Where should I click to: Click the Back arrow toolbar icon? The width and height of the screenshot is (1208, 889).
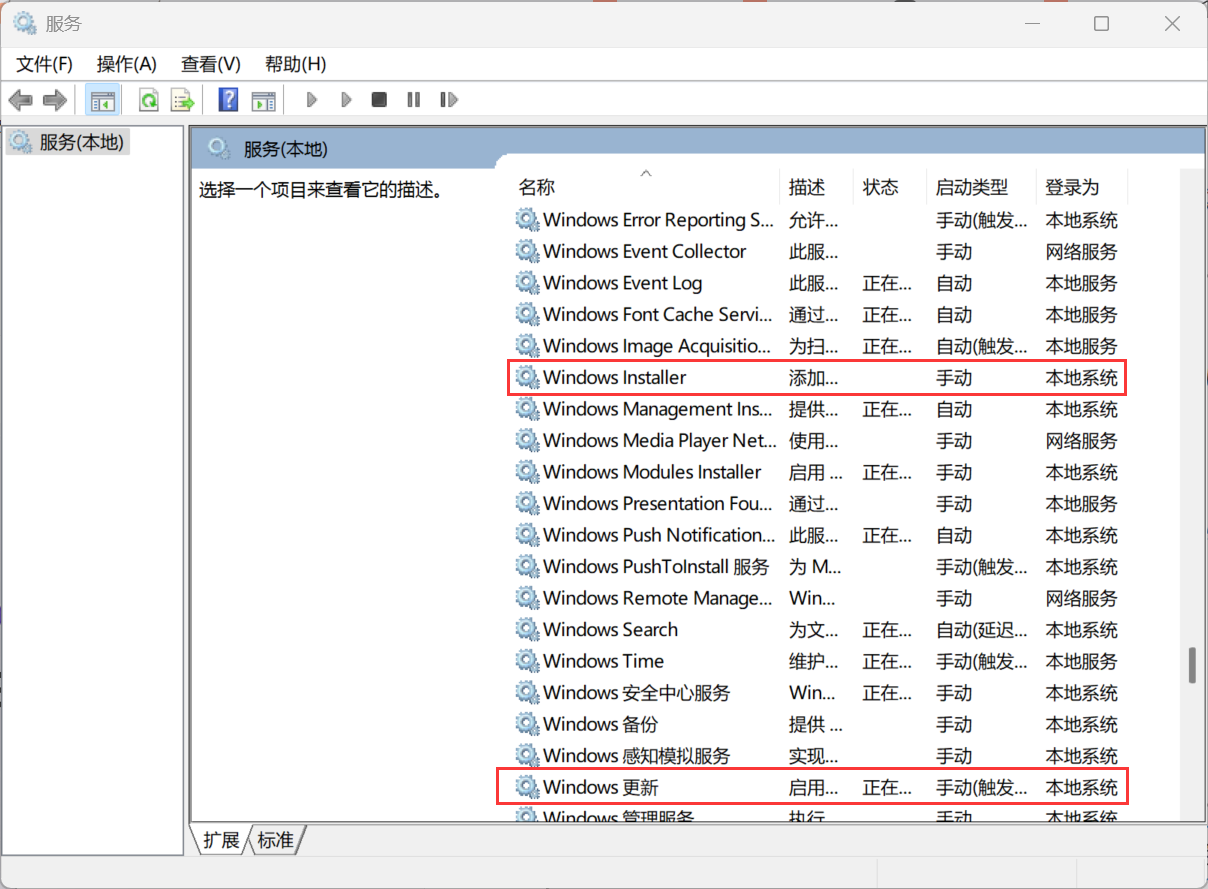click(21, 100)
